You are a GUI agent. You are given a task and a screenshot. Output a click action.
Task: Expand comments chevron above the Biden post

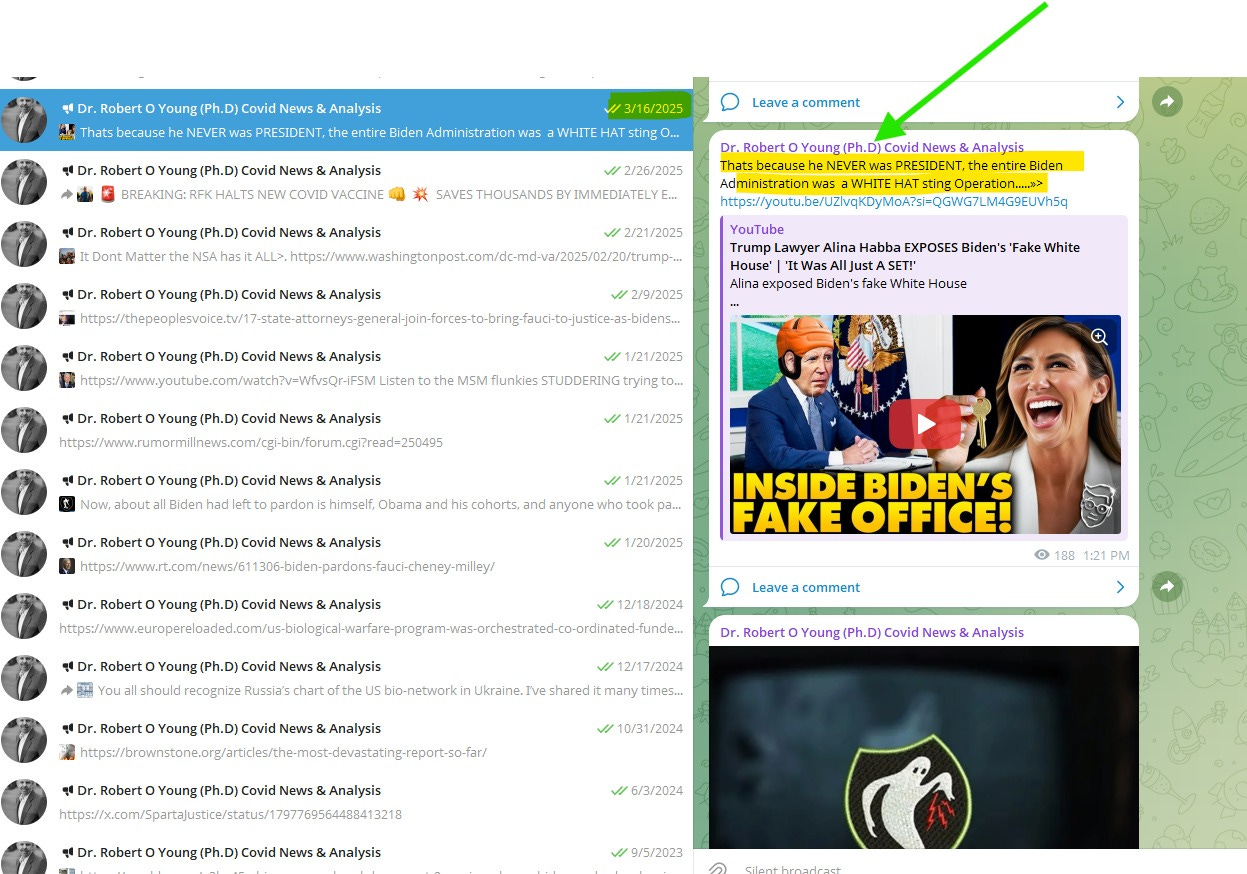point(1120,102)
